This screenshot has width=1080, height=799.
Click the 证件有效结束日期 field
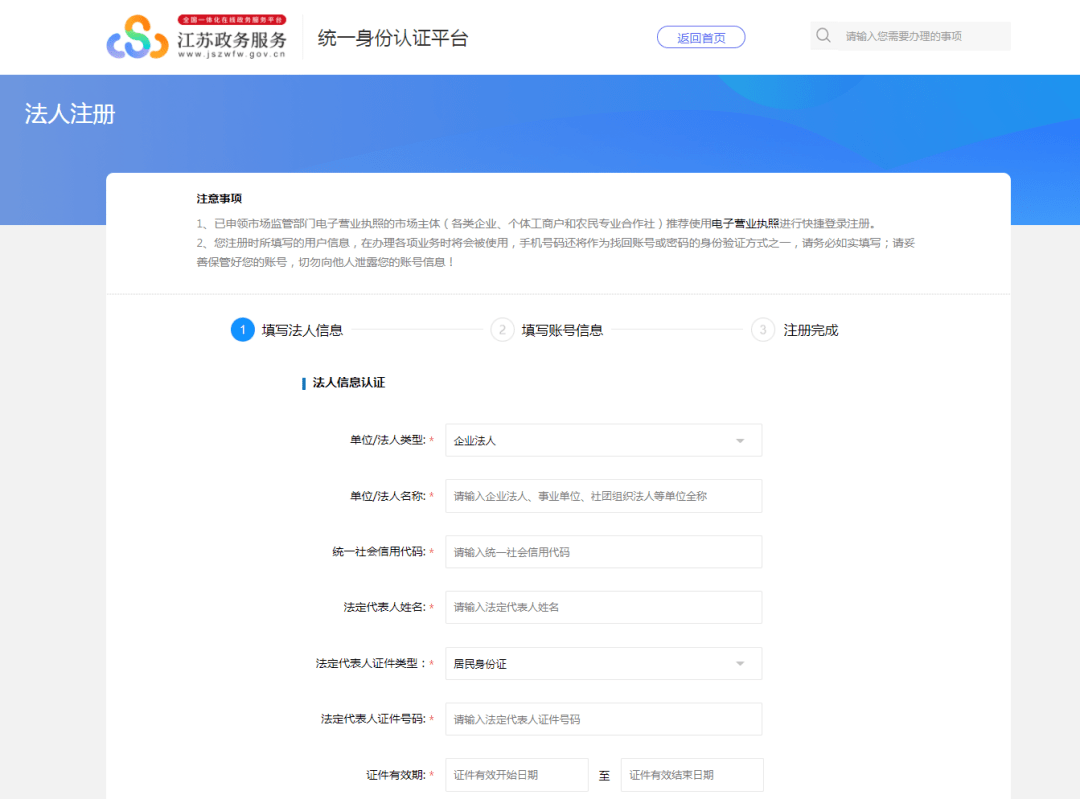pos(692,775)
